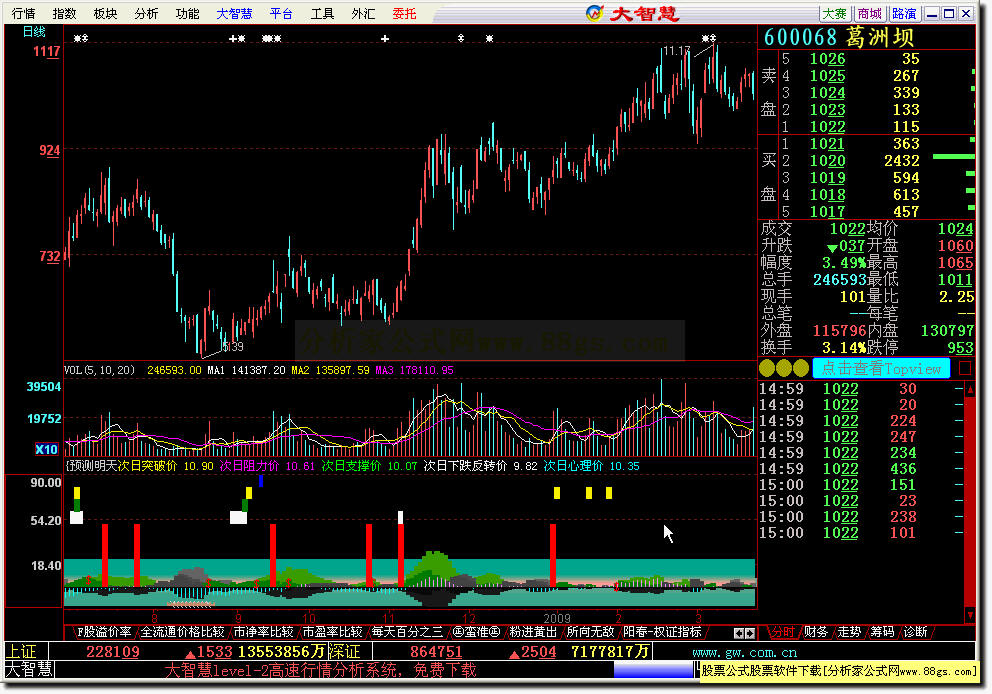992x694 pixels.
Task: Open the 指数 menu
Action: coord(65,13)
